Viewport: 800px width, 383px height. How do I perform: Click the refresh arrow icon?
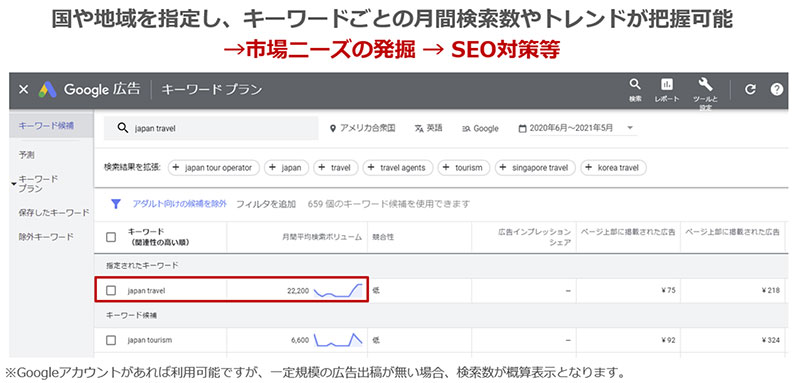coord(749,90)
